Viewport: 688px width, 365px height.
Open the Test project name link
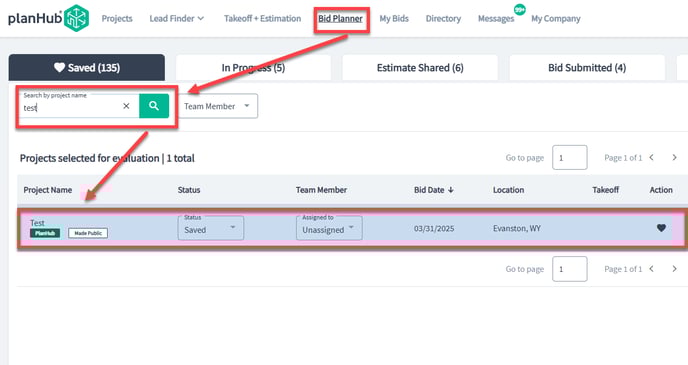tap(37, 223)
